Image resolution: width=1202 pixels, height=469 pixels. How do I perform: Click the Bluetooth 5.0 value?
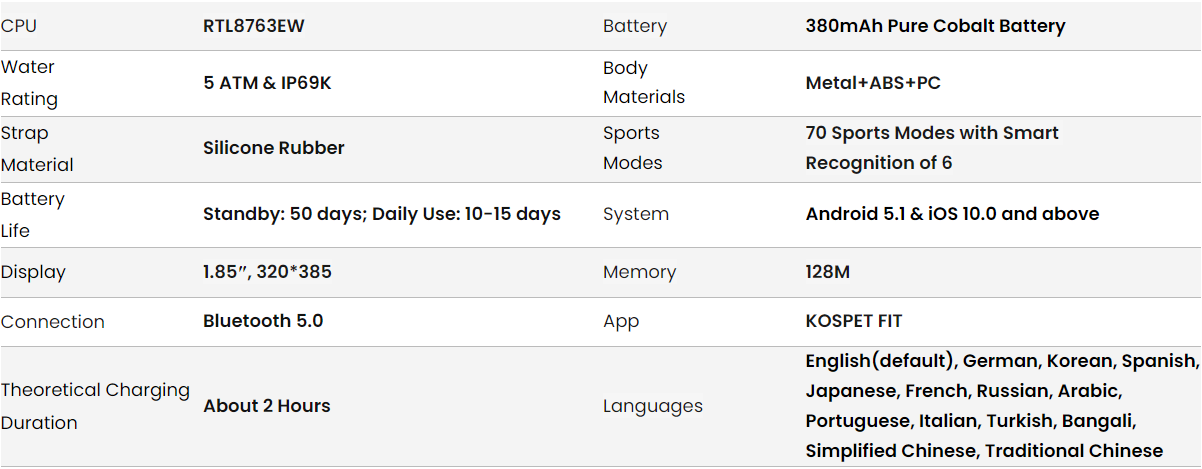click(x=263, y=321)
